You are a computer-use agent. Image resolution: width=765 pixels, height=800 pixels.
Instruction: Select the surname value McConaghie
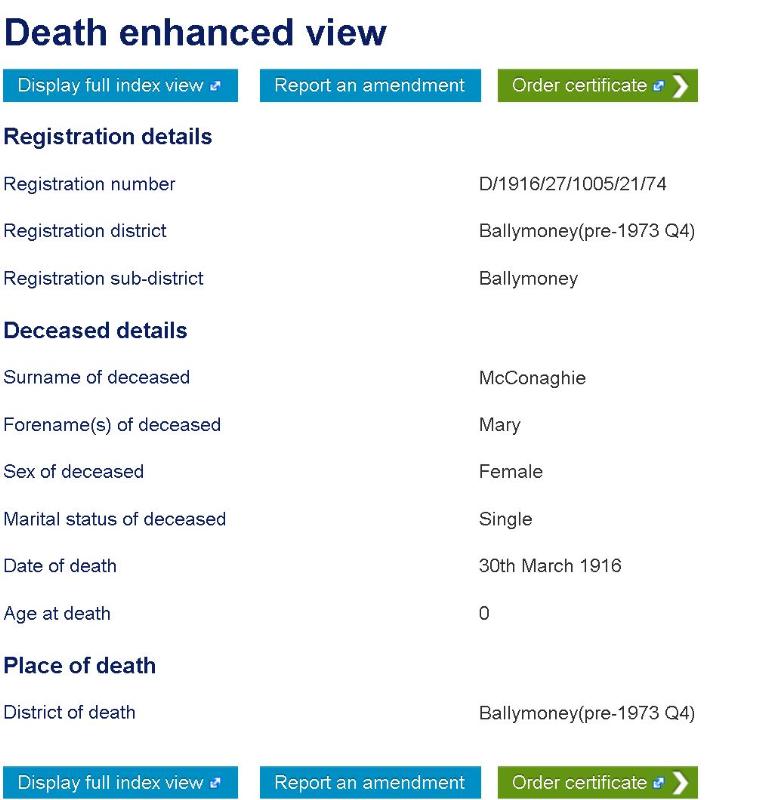coord(532,378)
